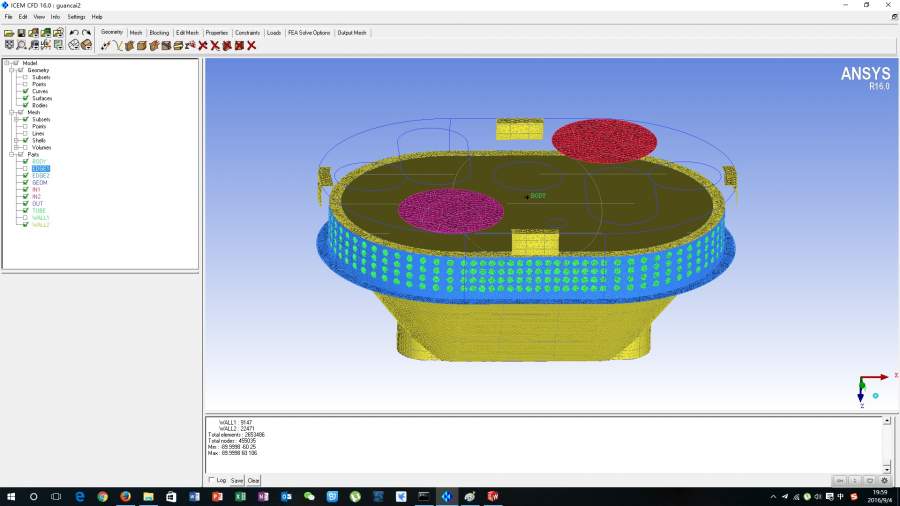The image size is (900, 506).
Task: Click the Clear button in message panel
Action: tap(253, 480)
